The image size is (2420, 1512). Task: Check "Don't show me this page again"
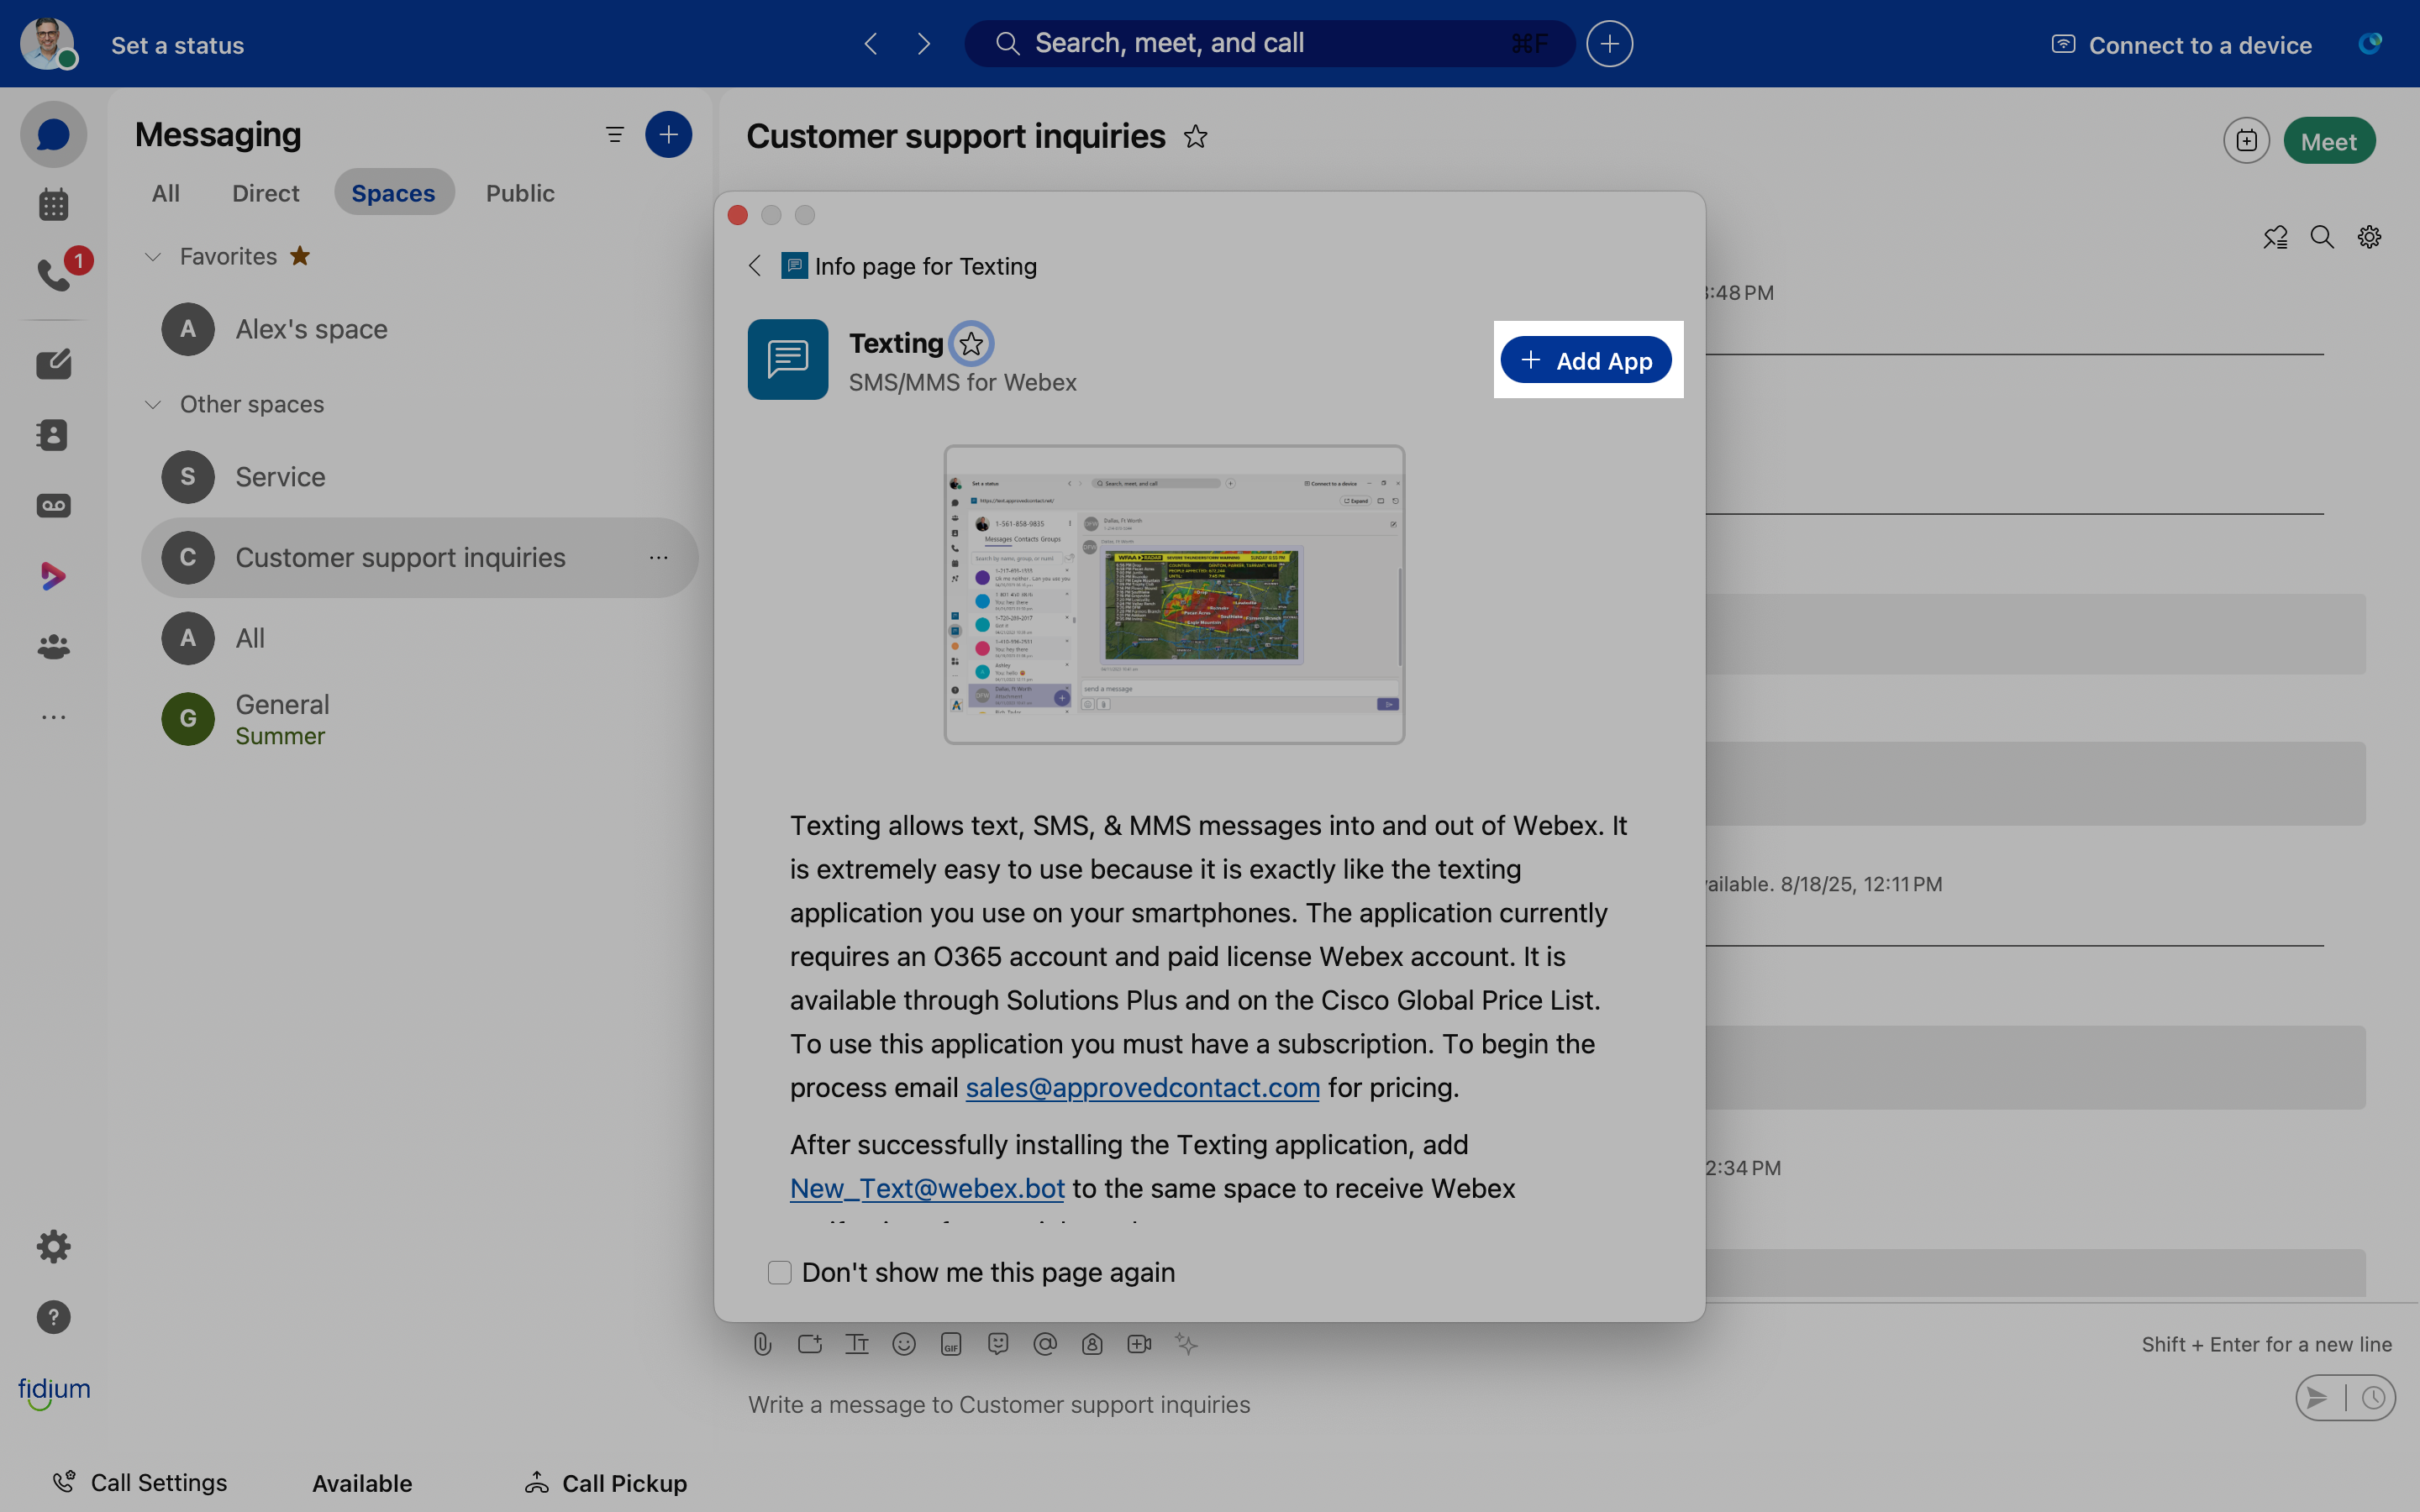(x=780, y=1272)
